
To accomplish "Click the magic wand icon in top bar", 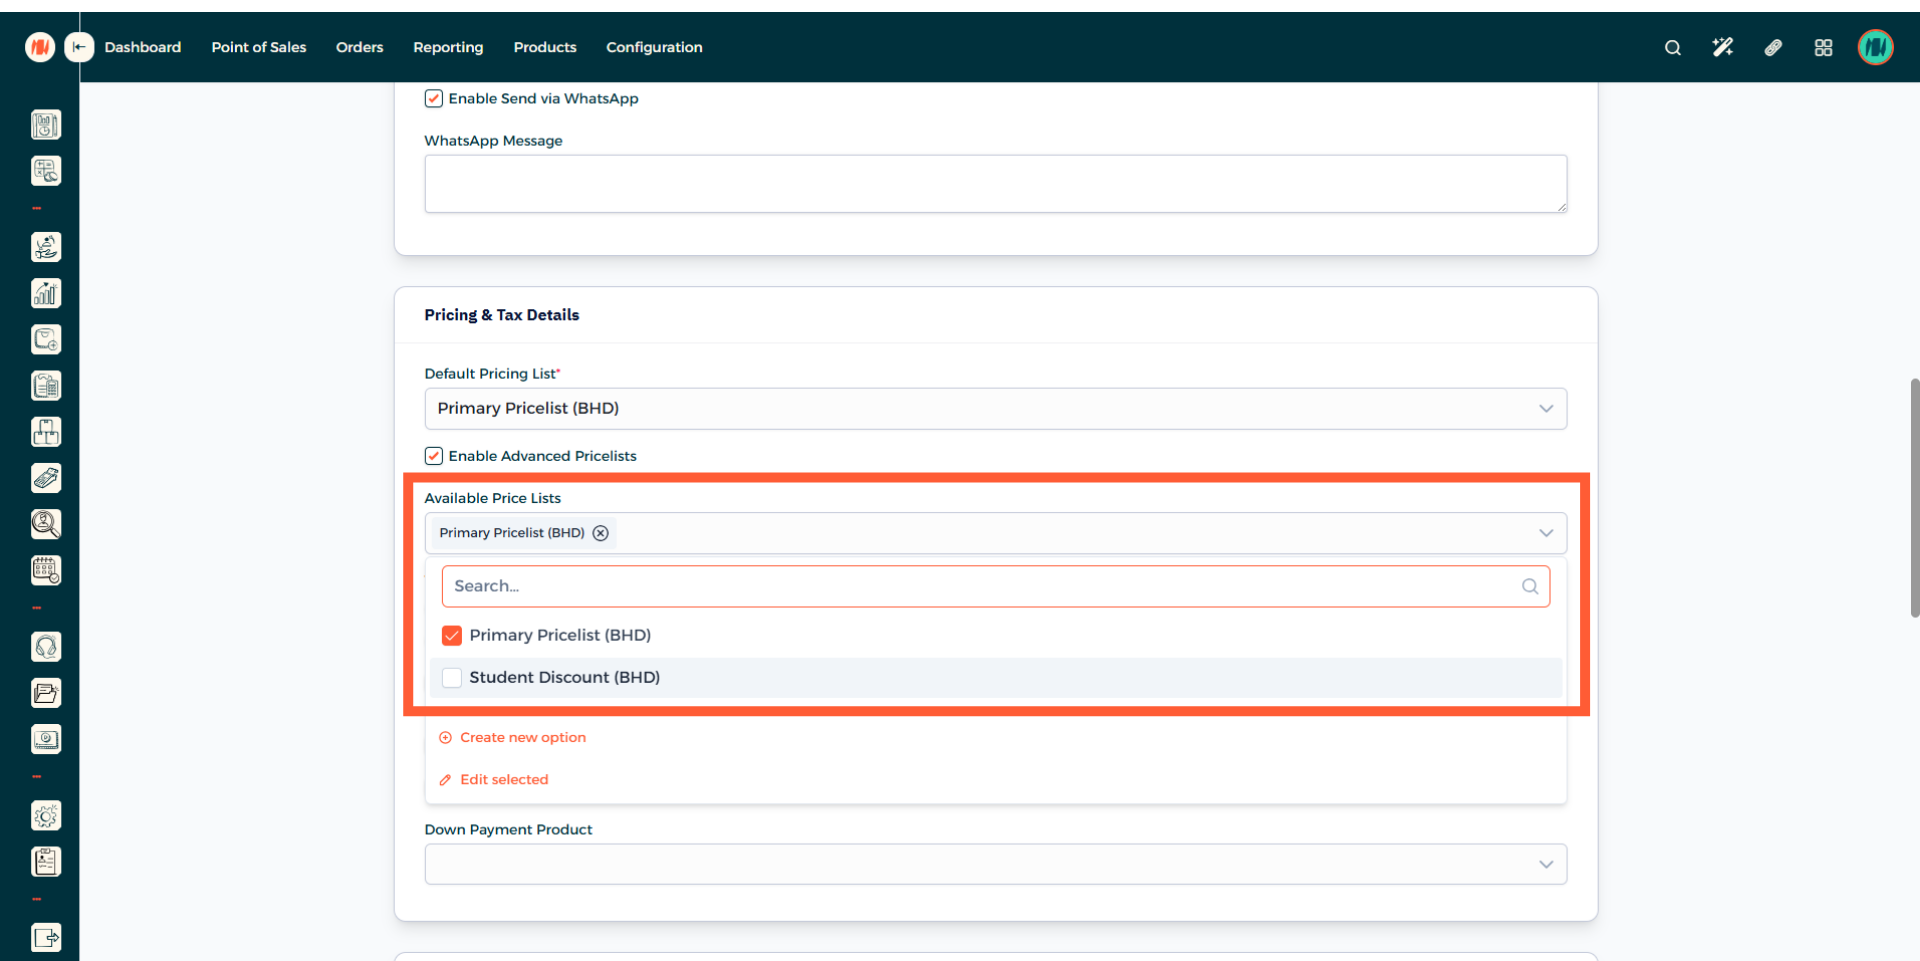I will [1722, 47].
